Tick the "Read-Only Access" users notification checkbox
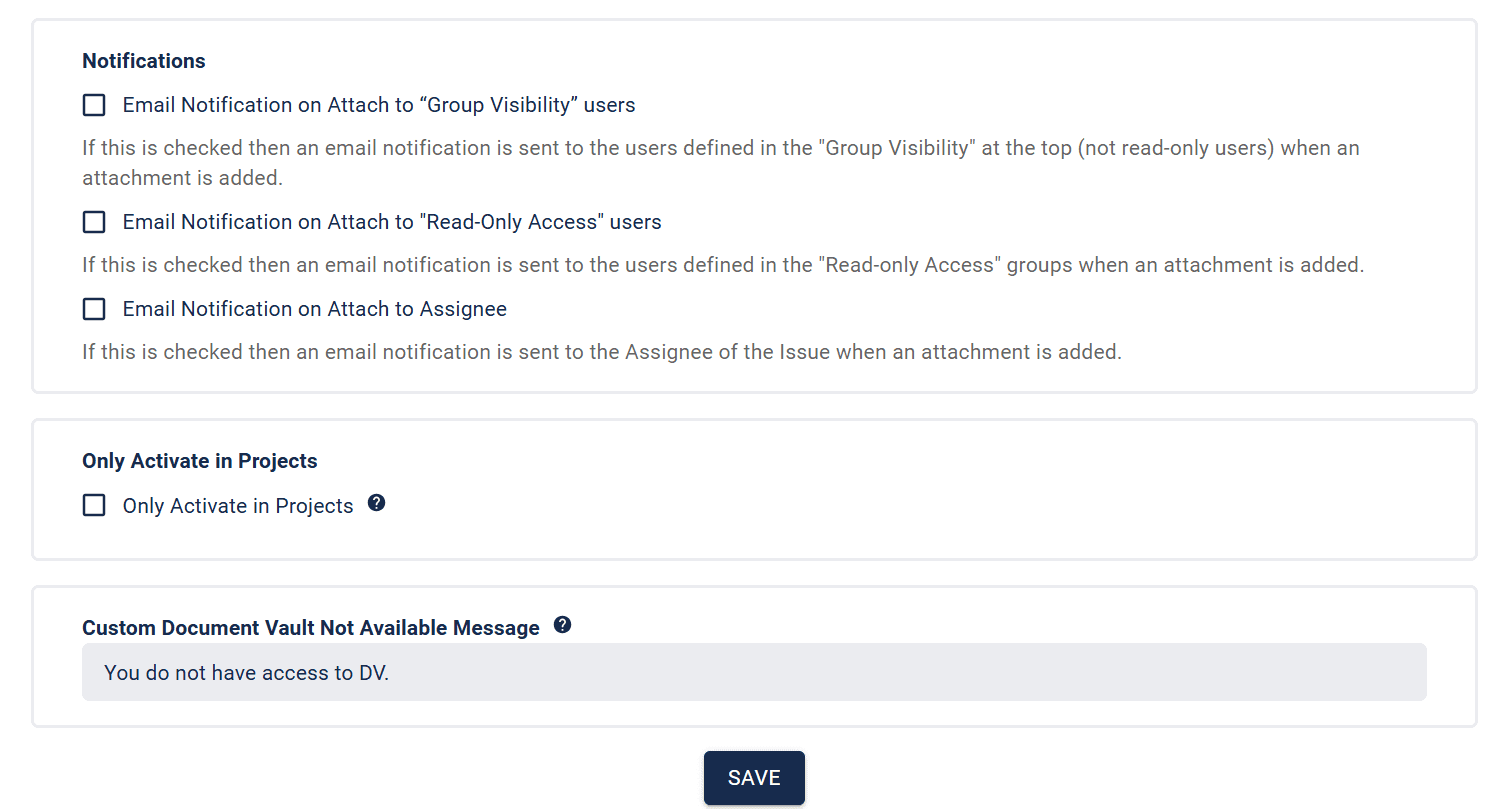Viewport: 1497px width, 809px height. [94, 222]
